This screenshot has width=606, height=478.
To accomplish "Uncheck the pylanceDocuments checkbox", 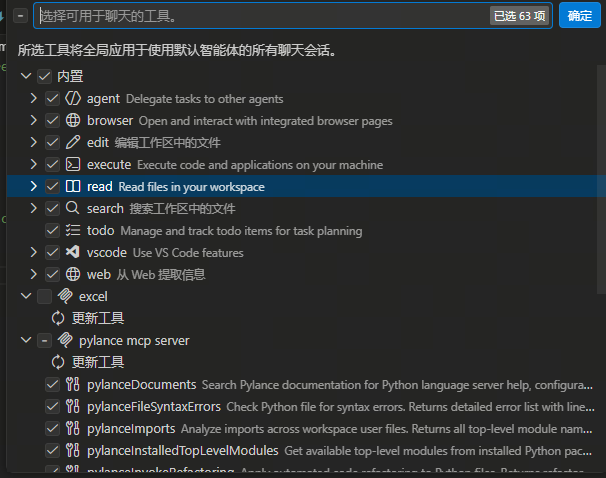I will click(52, 384).
